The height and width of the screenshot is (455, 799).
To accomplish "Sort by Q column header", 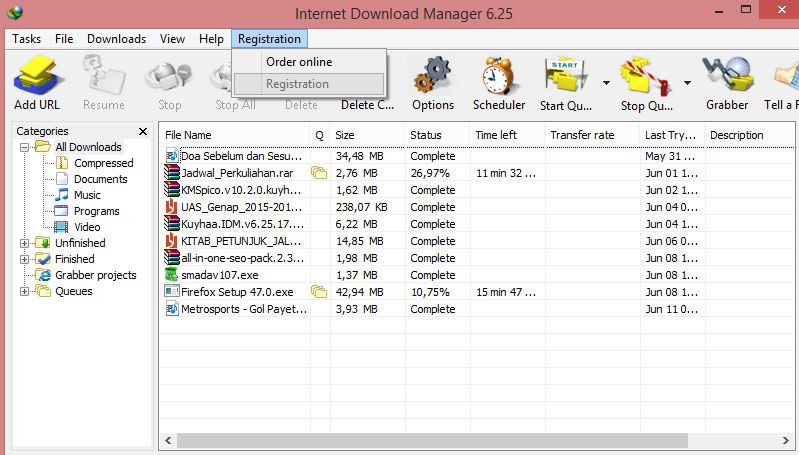I will coord(319,135).
